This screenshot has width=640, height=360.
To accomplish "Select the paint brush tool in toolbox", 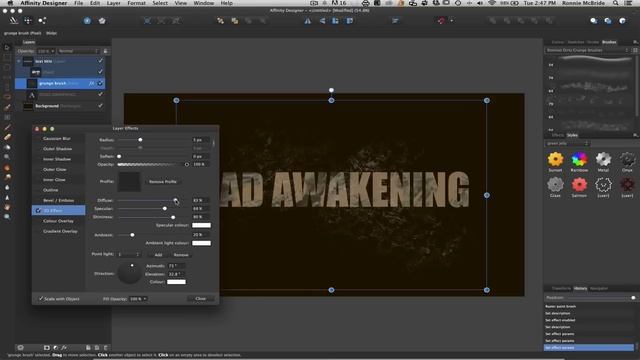I will coord(7,107).
